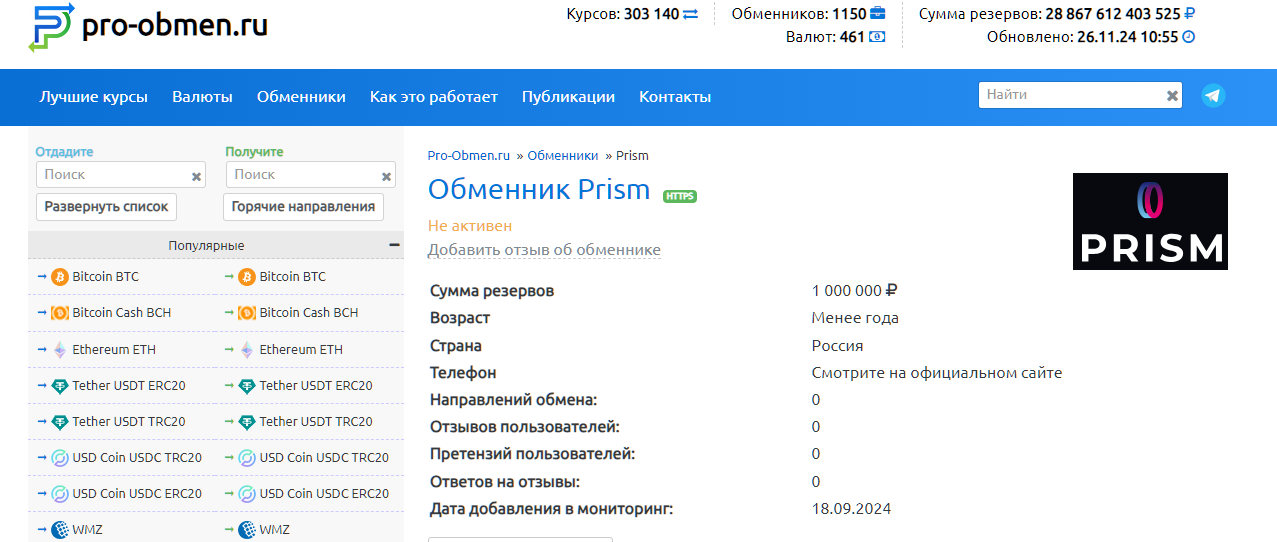Follow the Pro-Obmen.ru breadcrumb link
1277x542 pixels.
469,156
